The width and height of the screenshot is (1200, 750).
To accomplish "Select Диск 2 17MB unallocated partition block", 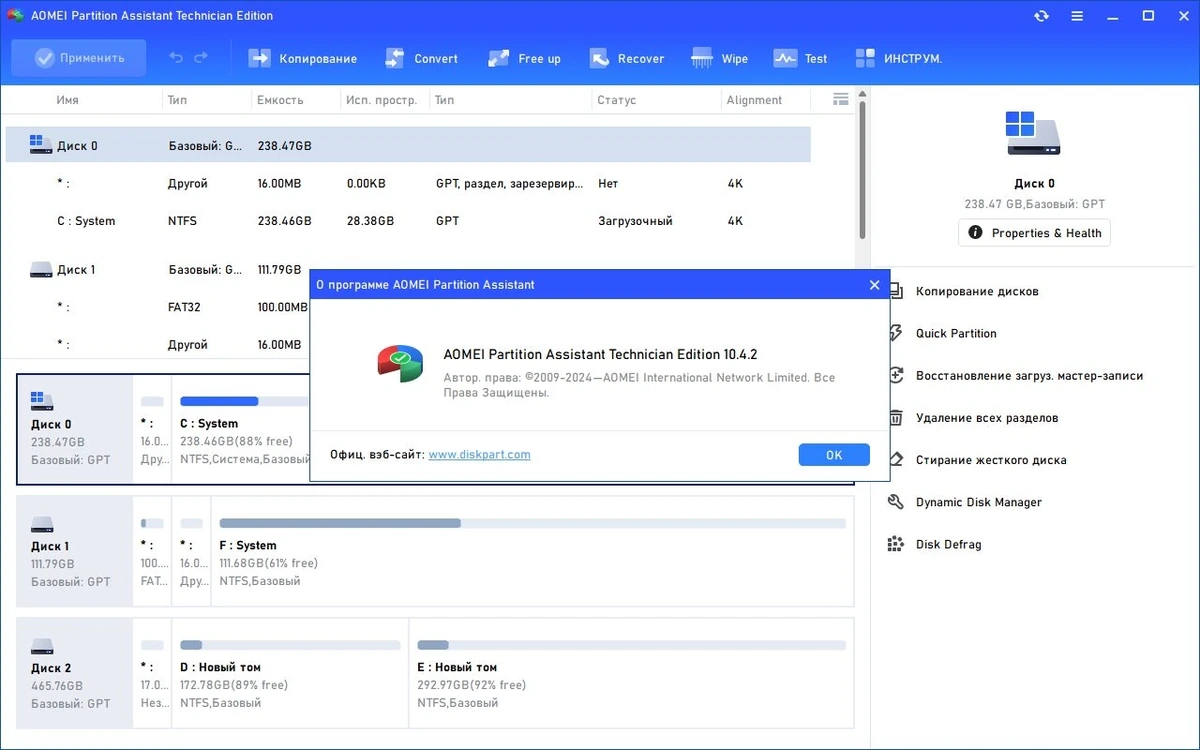I will point(152,673).
